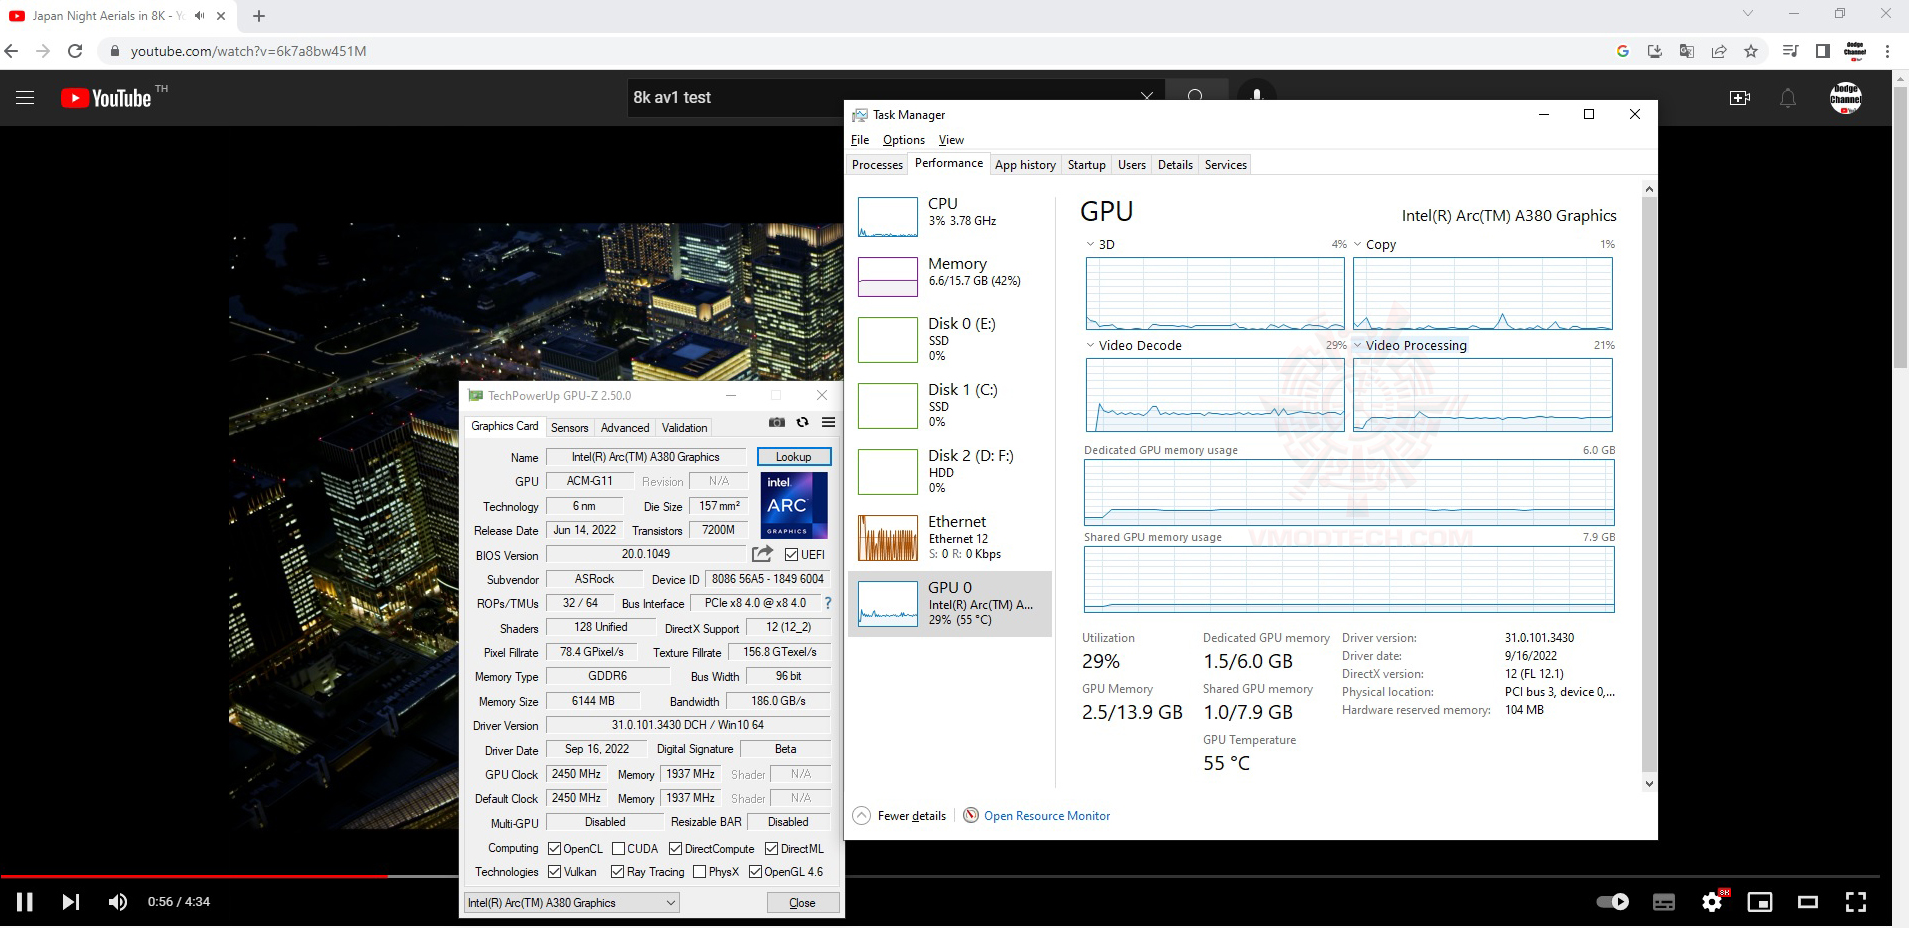Open the 3D engine graph selector
1909x928 pixels.
[1091, 245]
